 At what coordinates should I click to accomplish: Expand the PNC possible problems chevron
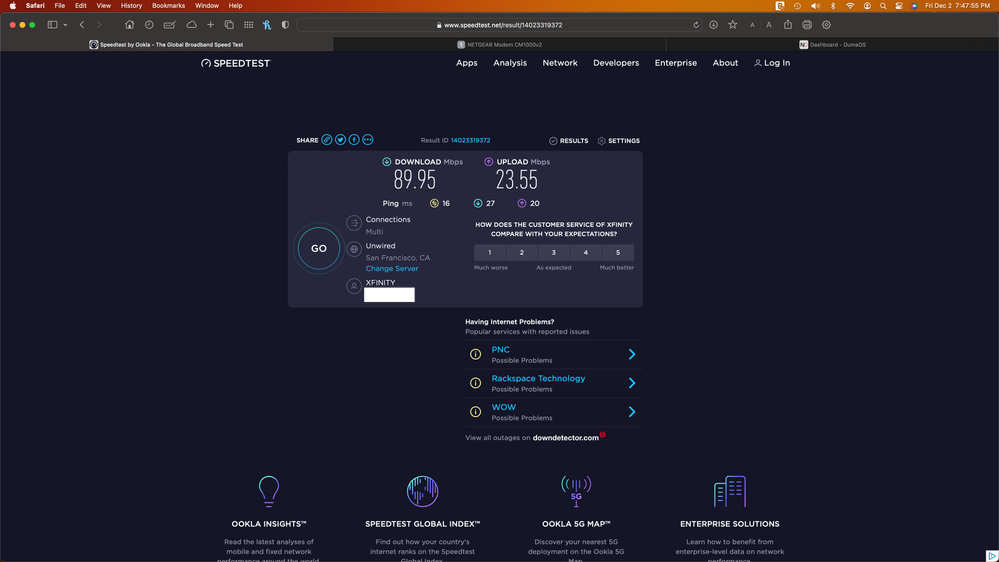[x=631, y=354]
